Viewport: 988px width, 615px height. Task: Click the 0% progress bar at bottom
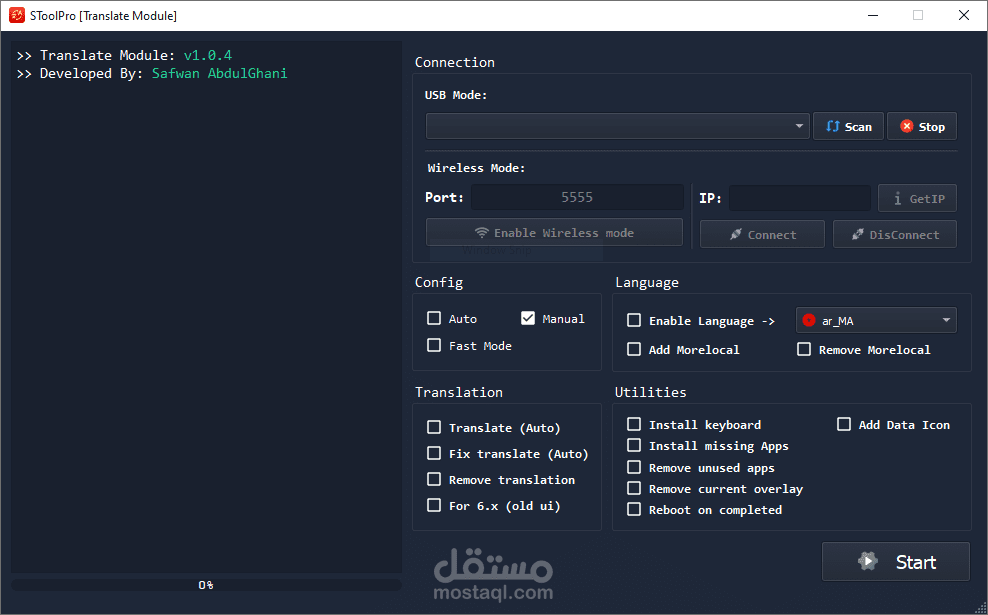pyautogui.click(x=205, y=584)
